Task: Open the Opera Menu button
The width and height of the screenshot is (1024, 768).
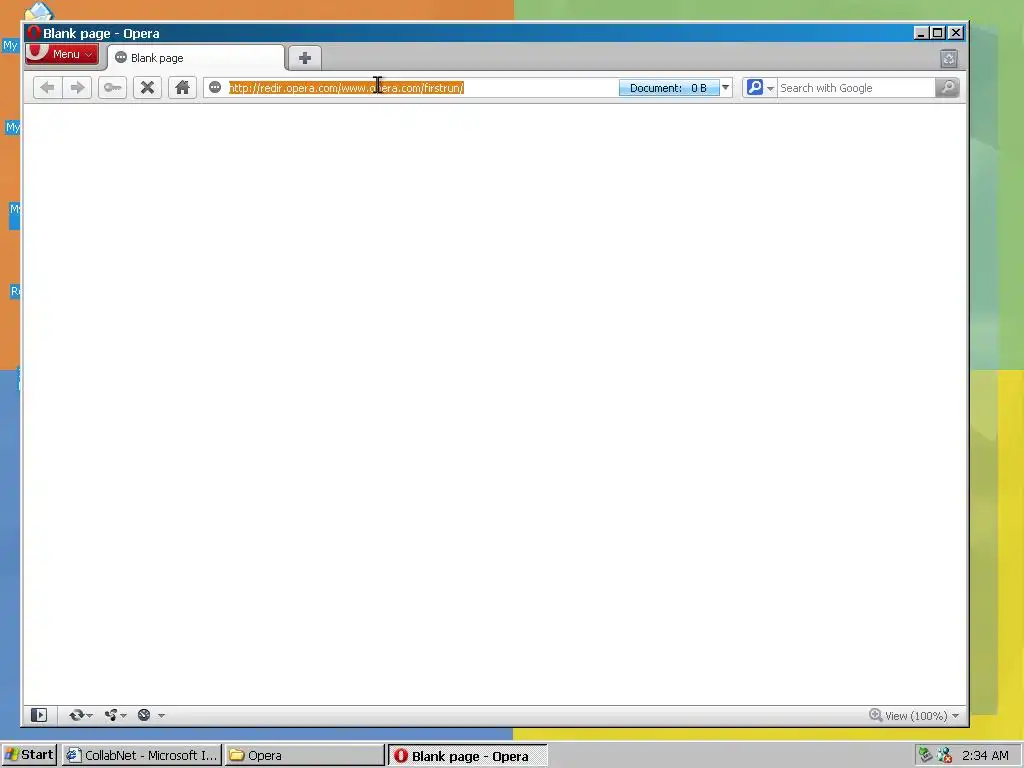Action: coord(62,54)
